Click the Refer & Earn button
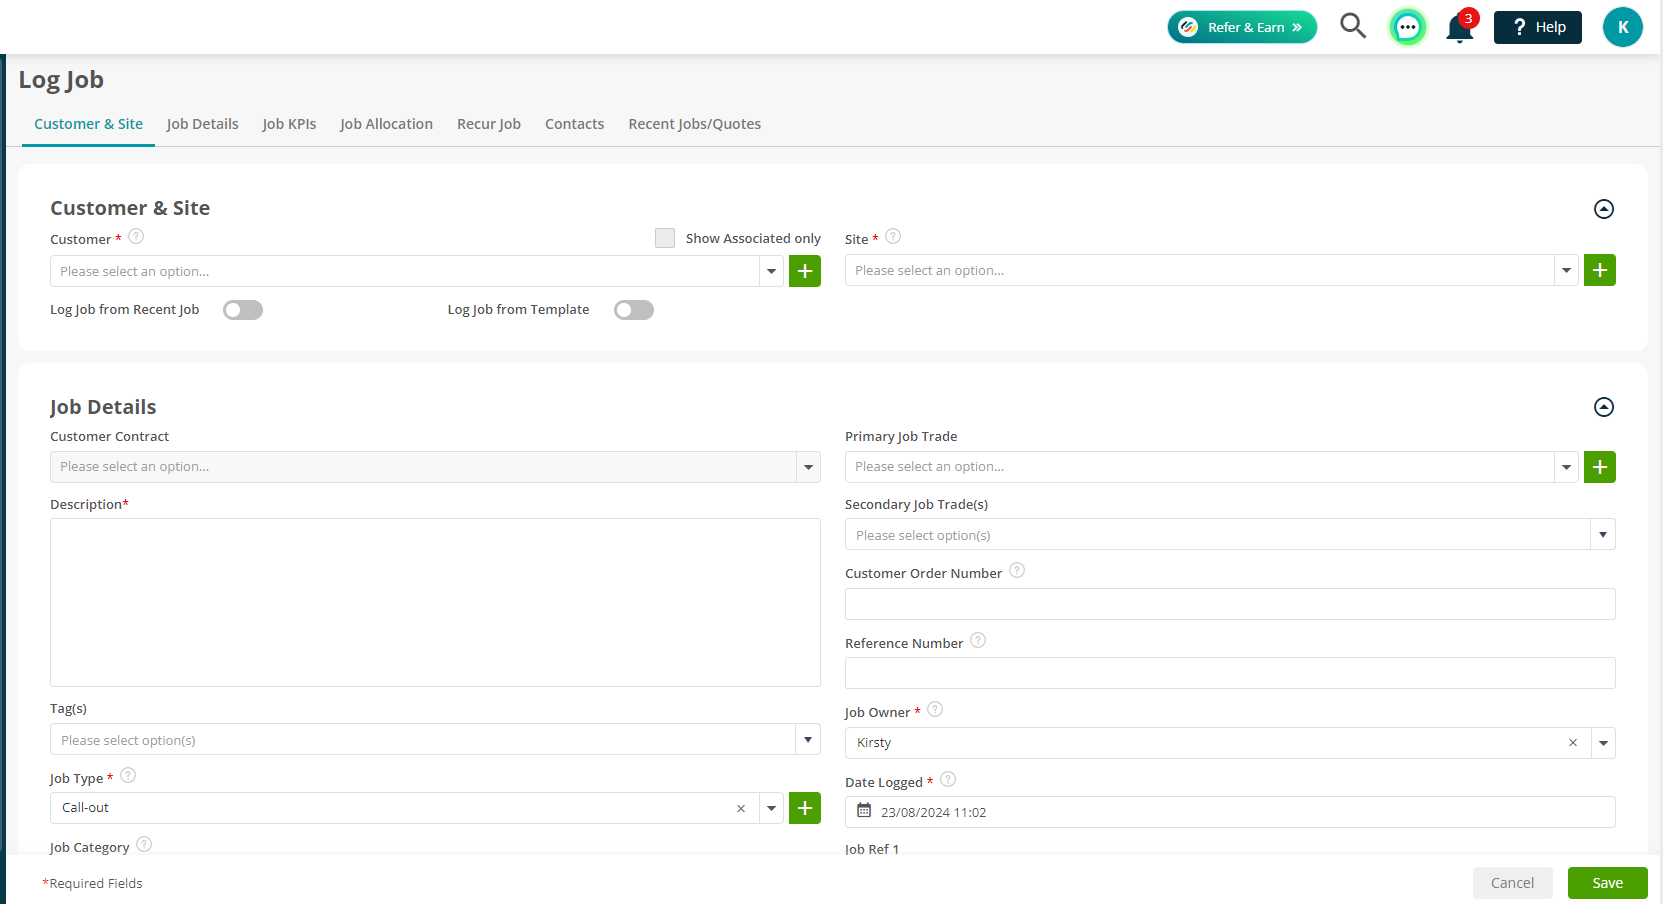 point(1242,27)
